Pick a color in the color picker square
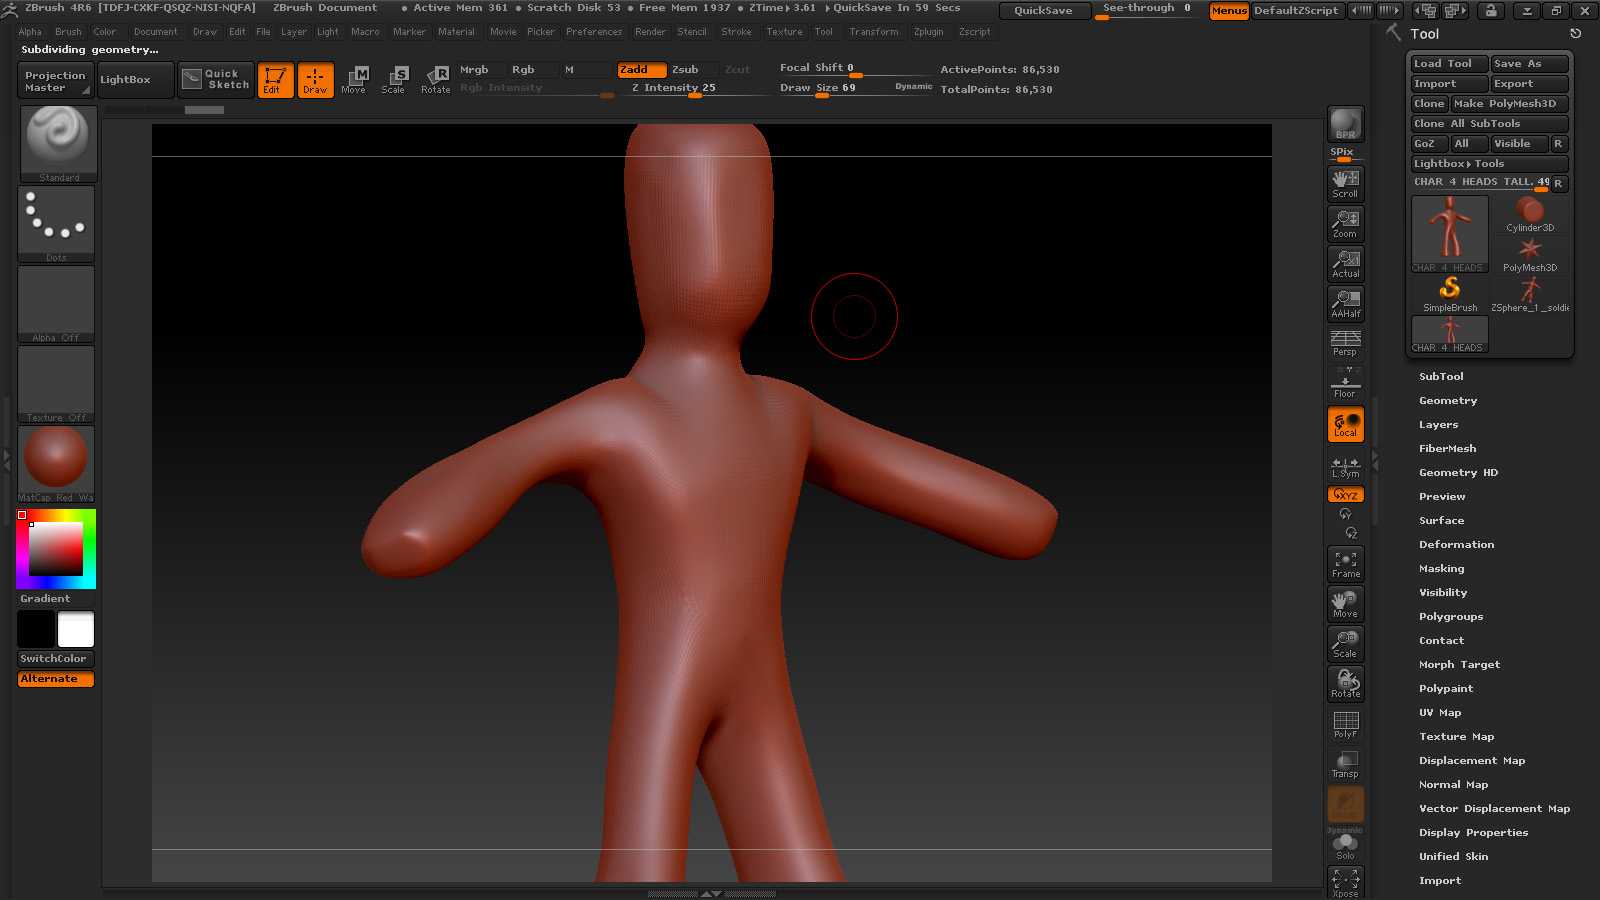This screenshot has width=1600, height=900. 55,549
